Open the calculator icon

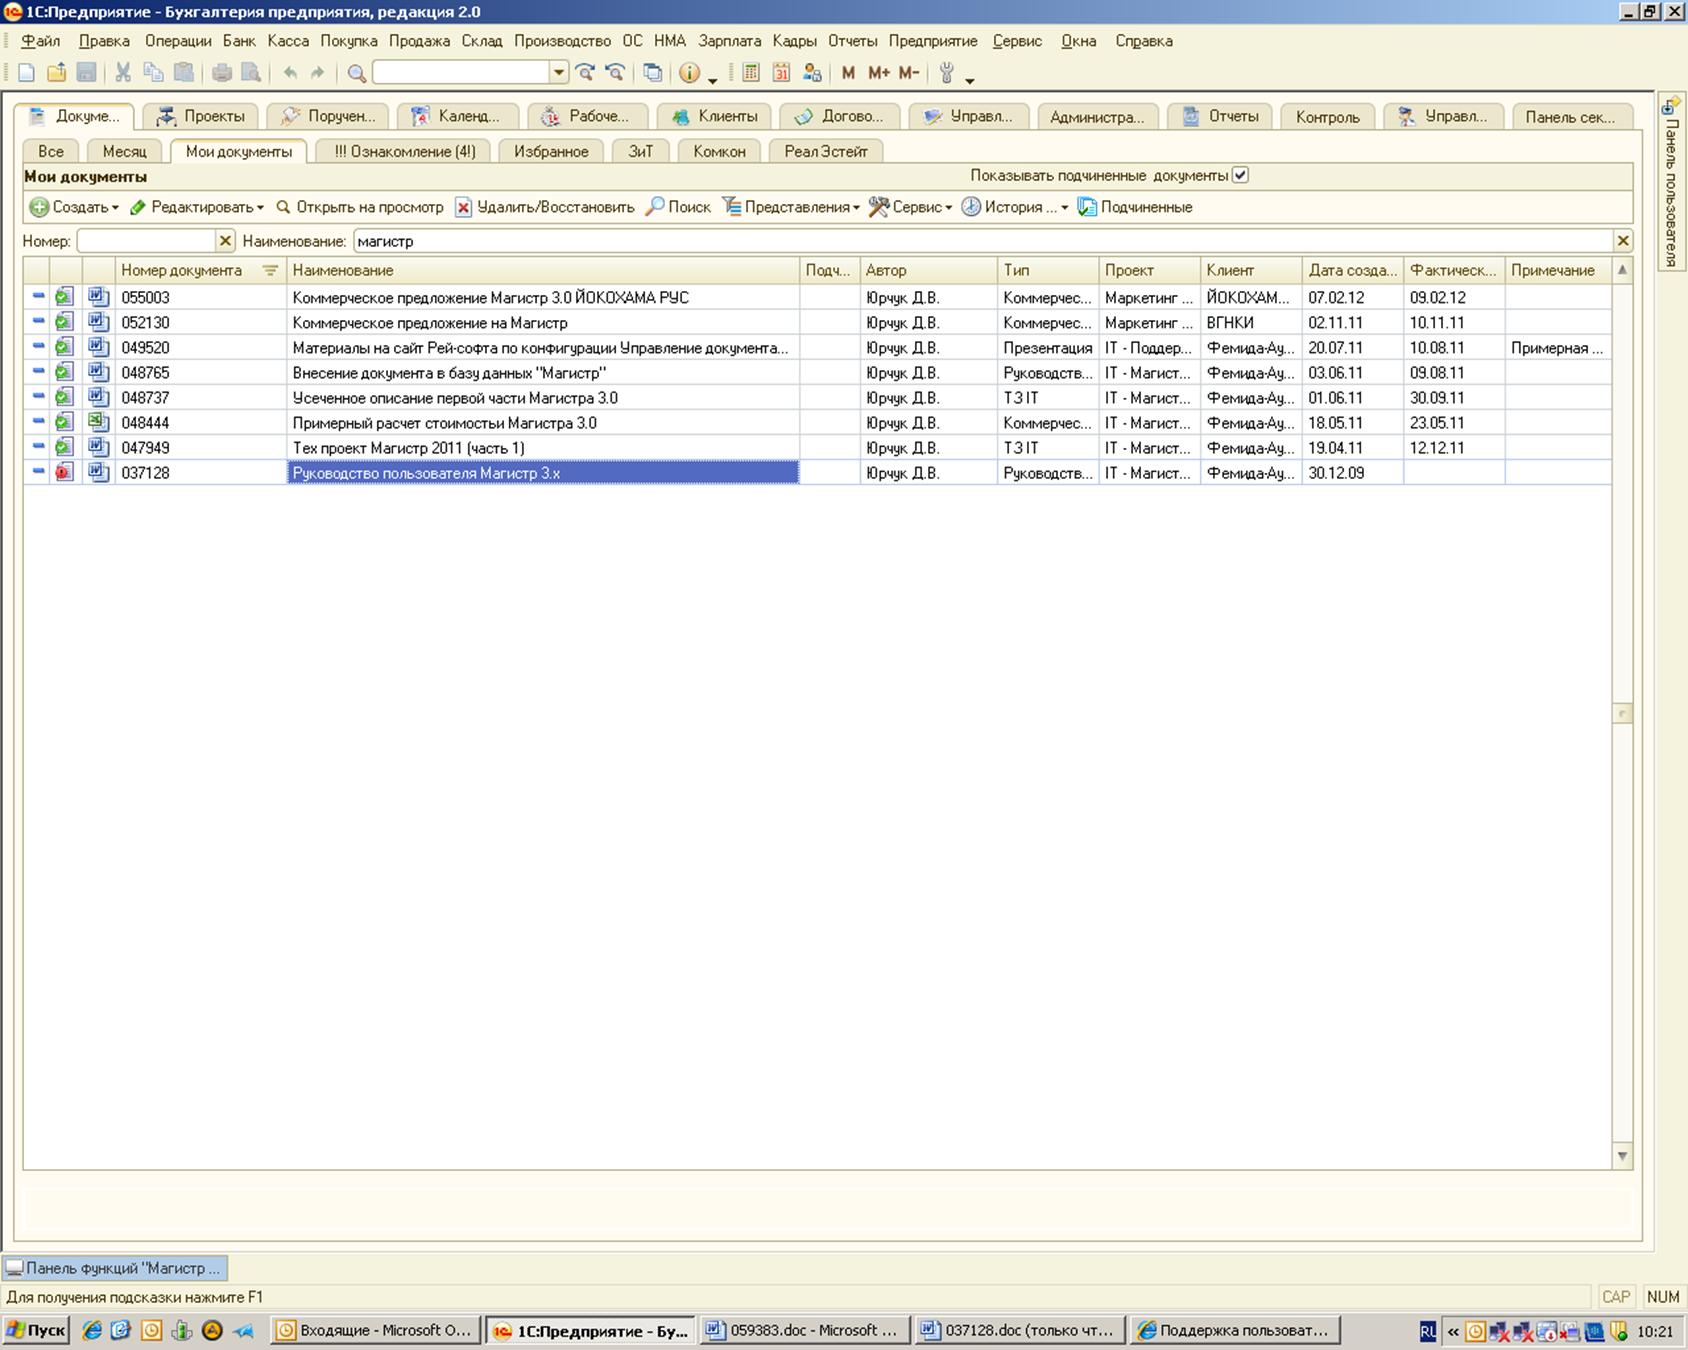(751, 72)
